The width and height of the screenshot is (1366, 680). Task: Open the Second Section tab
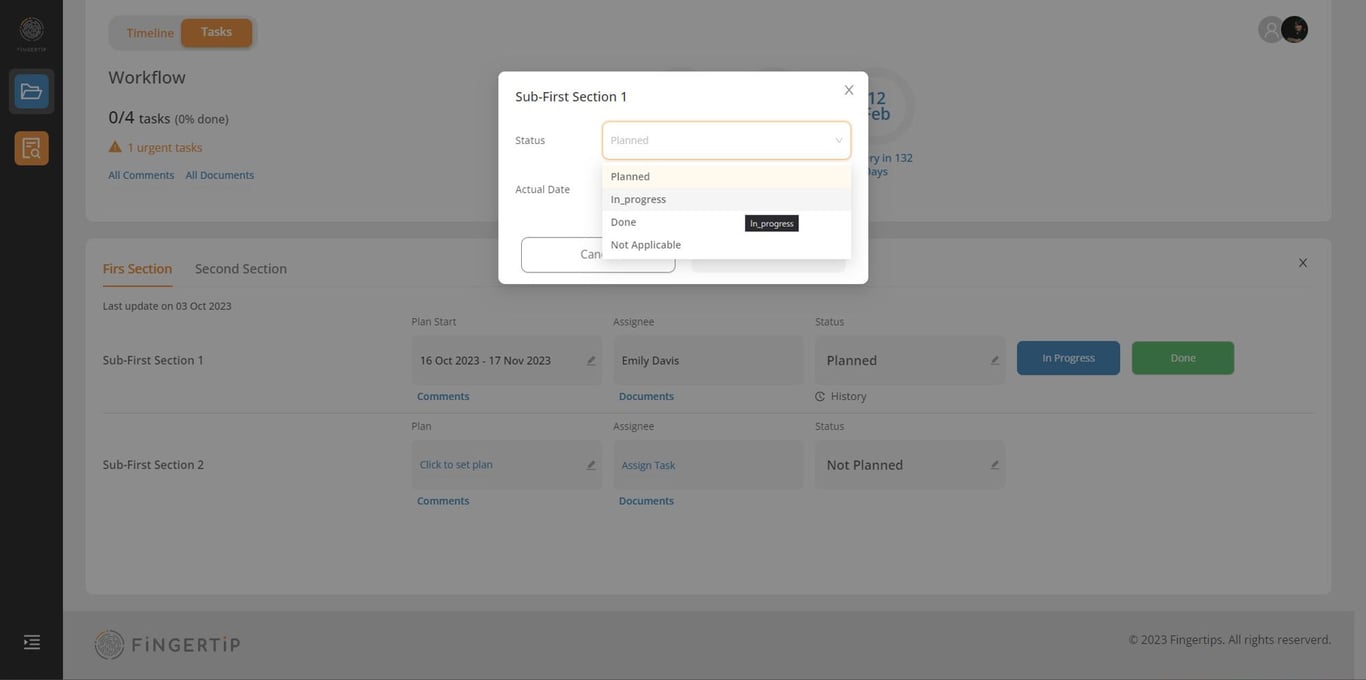[241, 269]
